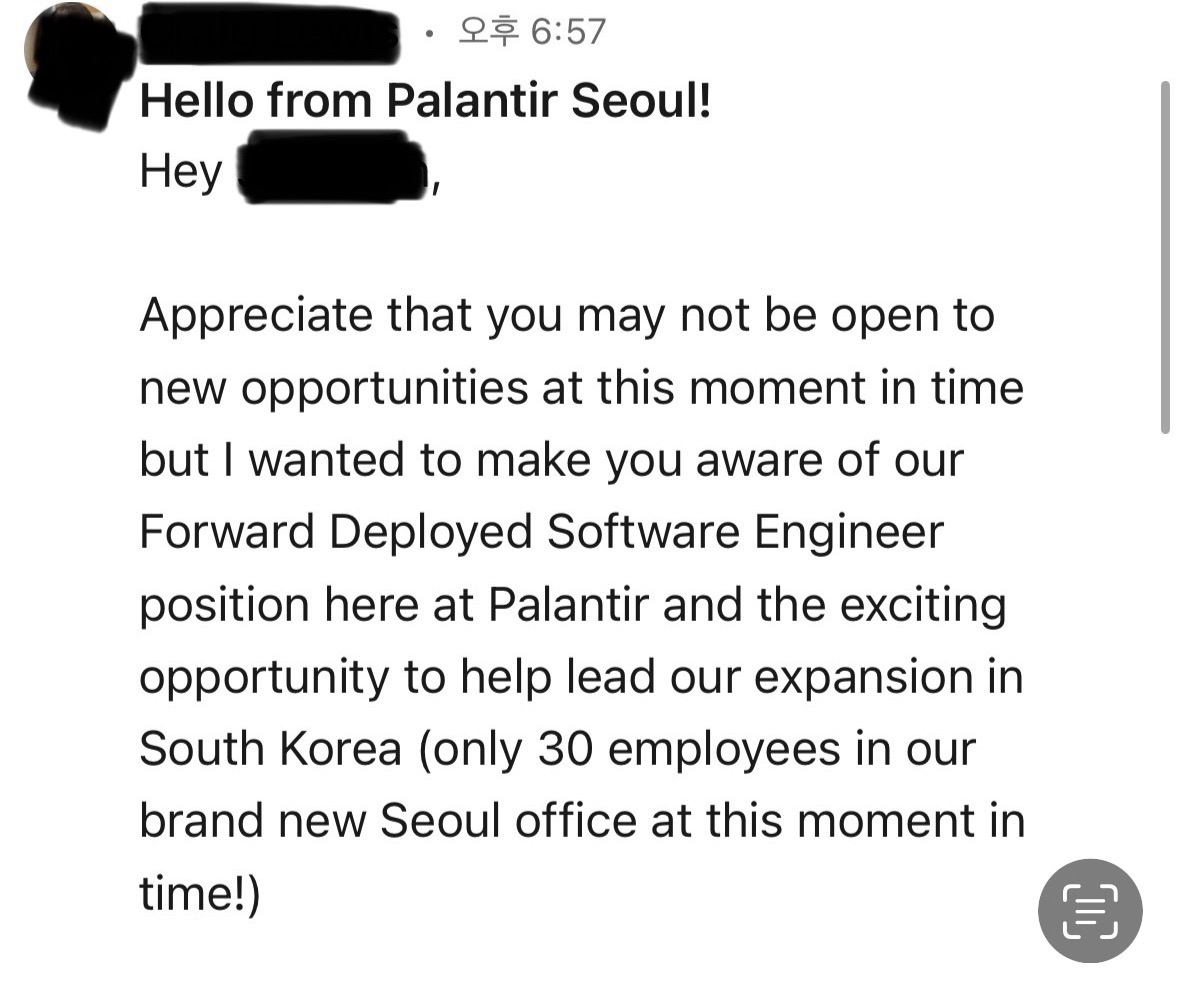Click the line starting 'Appreciate that you may'

pyautogui.click(x=567, y=316)
